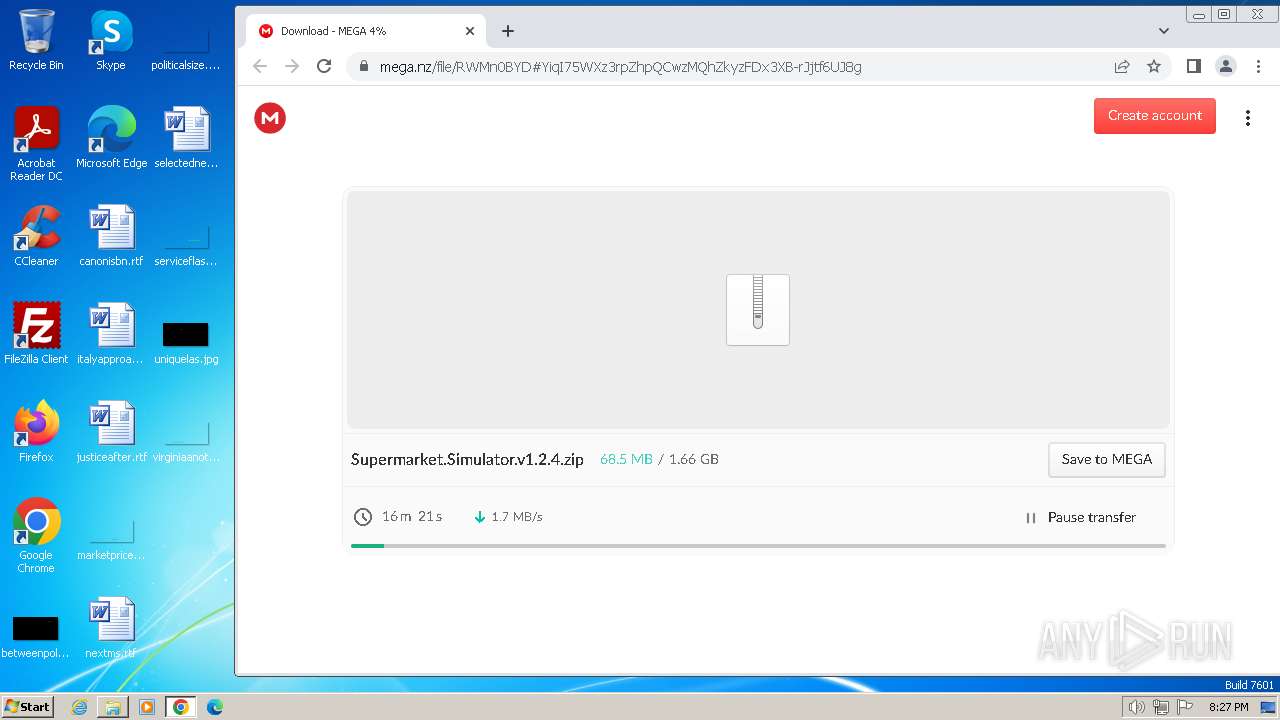Open Skype desktop shortcut
The width and height of the screenshot is (1280, 720).
pyautogui.click(x=111, y=41)
